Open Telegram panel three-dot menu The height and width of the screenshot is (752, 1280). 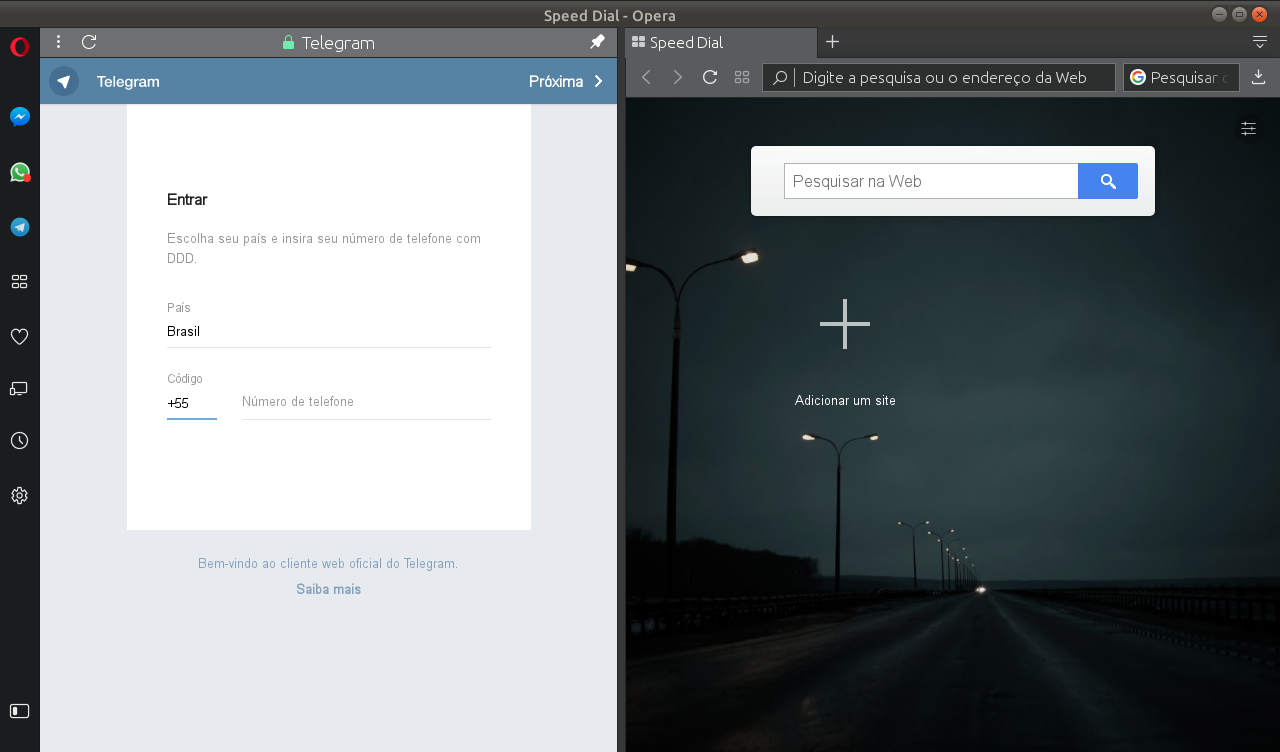[59, 42]
